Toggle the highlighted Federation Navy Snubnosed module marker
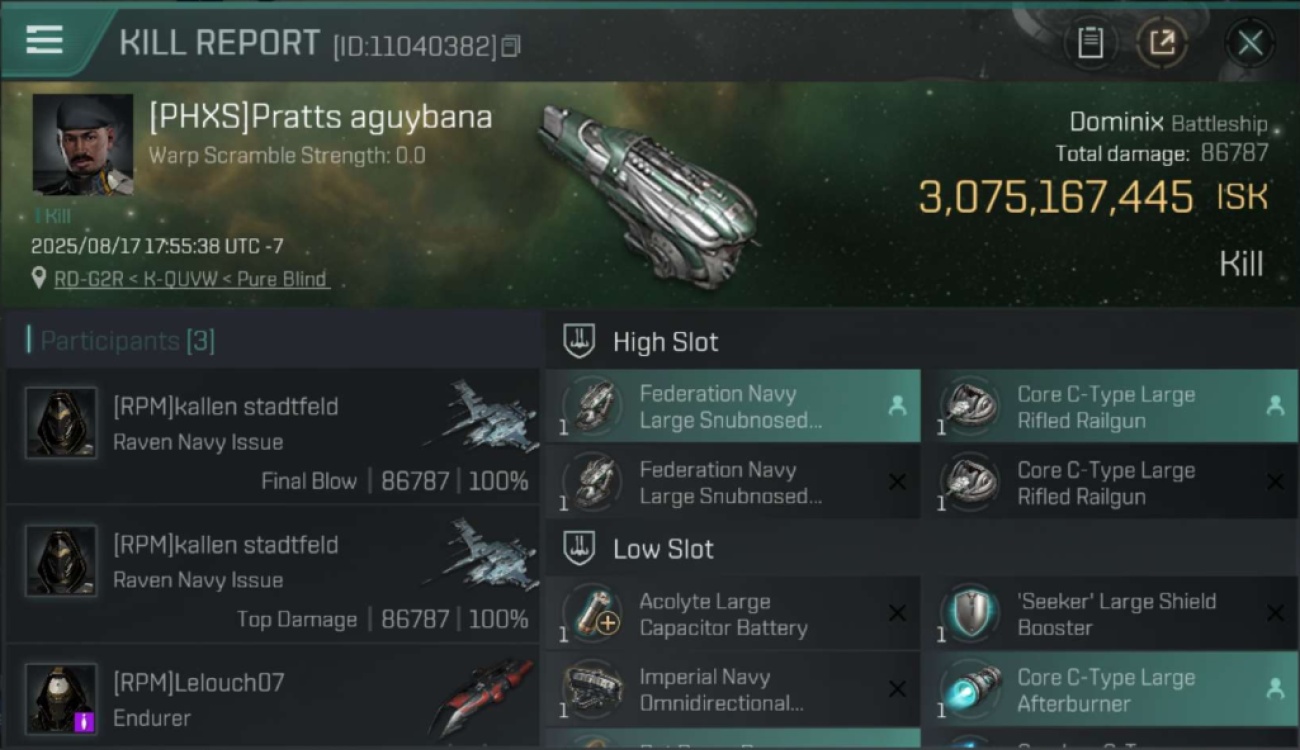1300x750 pixels. (897, 406)
